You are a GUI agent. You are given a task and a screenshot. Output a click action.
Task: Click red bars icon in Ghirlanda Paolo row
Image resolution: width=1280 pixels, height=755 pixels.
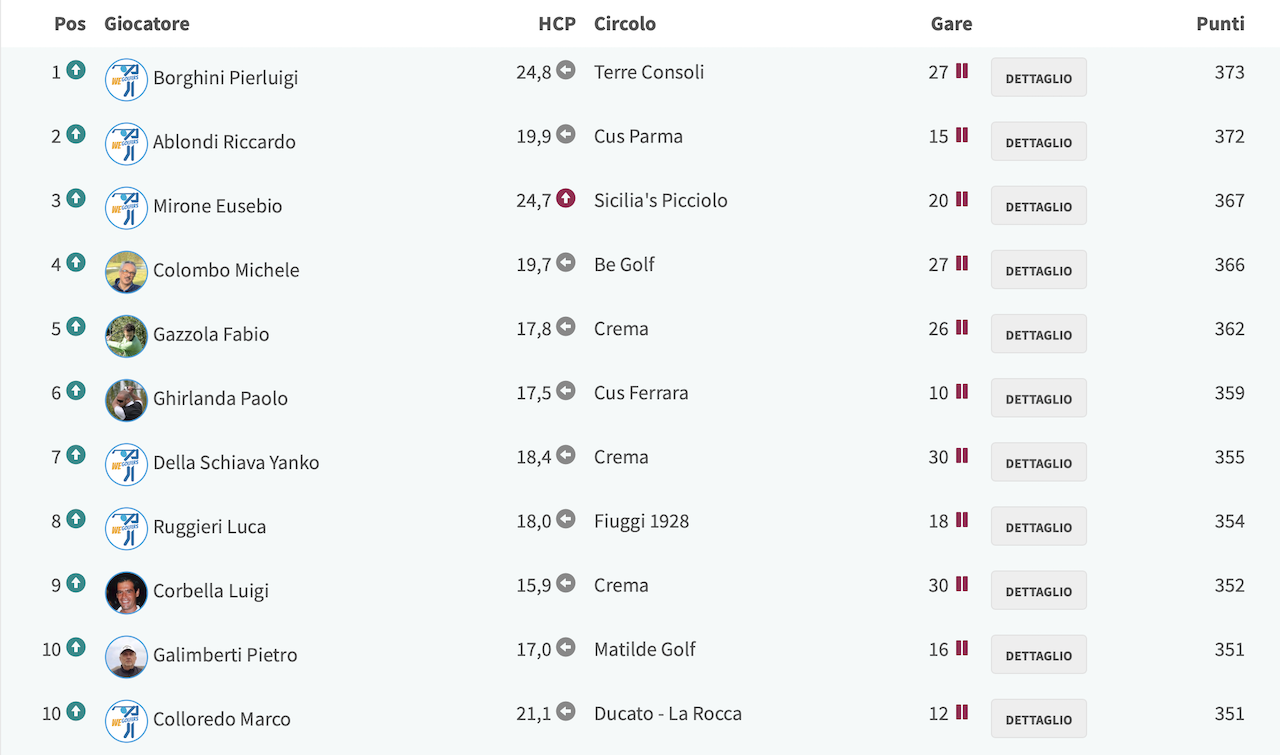pyautogui.click(x=962, y=391)
